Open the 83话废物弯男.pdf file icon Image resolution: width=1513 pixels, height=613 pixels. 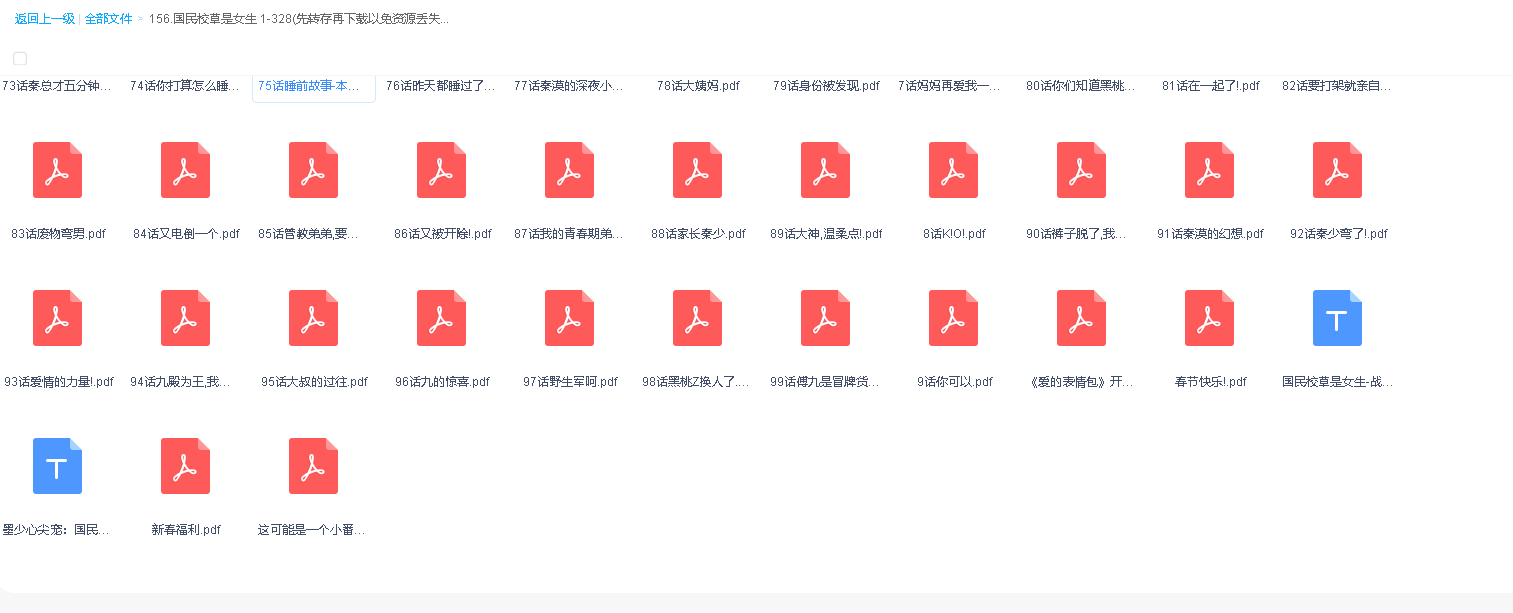pos(58,170)
